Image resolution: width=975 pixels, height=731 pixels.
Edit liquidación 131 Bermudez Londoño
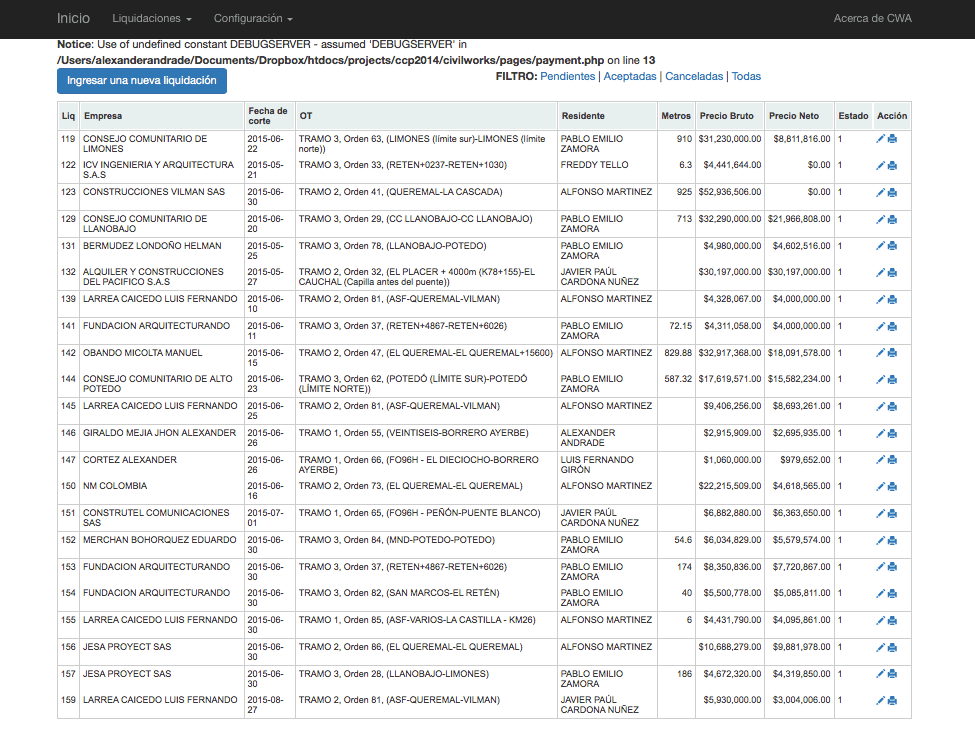click(880, 246)
